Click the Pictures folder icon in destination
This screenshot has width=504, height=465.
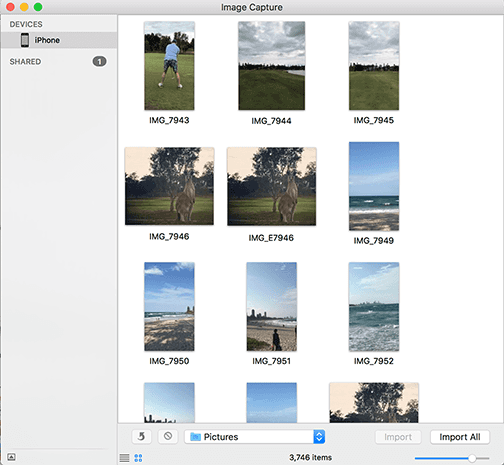195,437
